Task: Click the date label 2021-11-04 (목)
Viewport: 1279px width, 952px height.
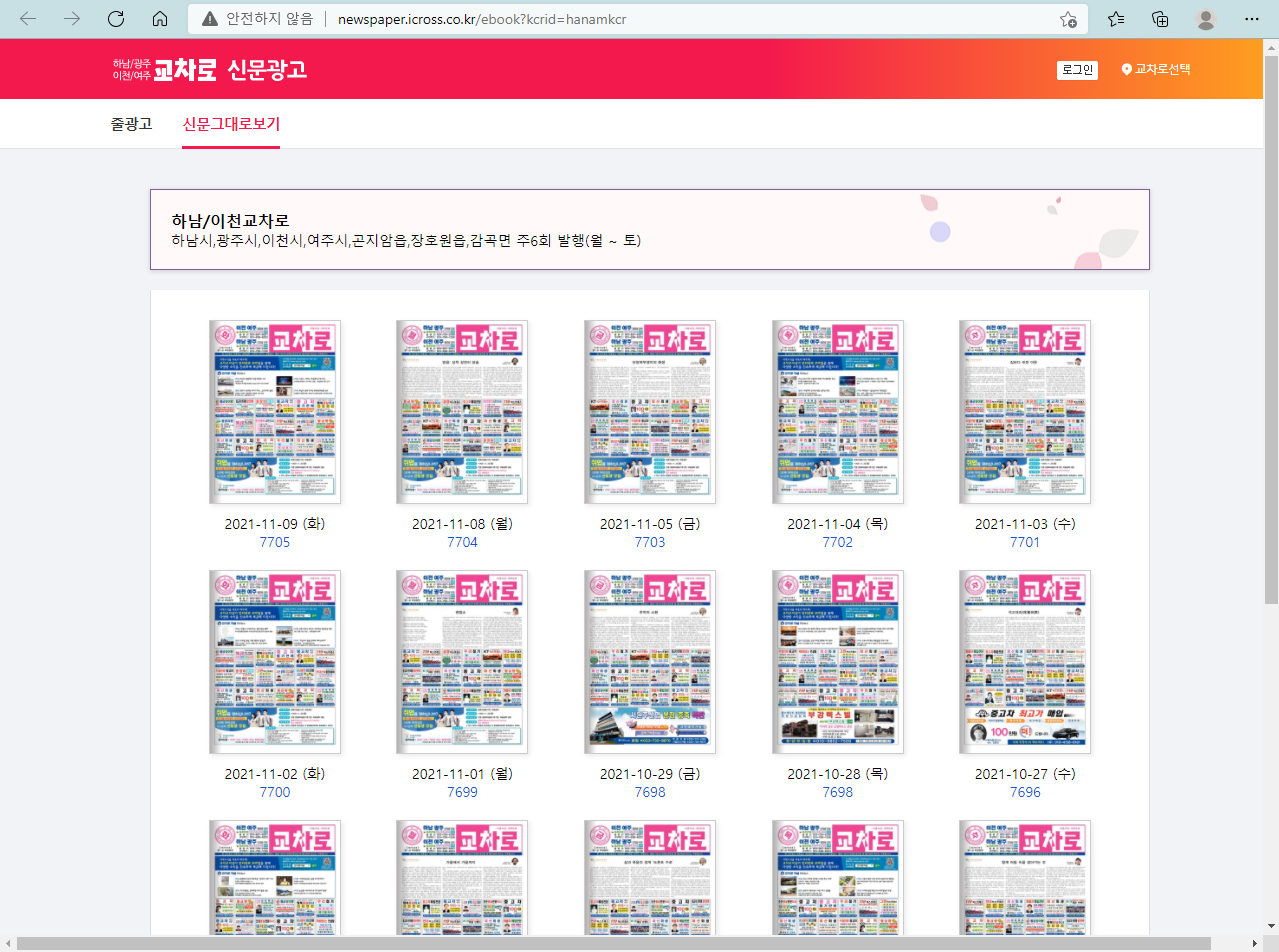Action: point(838,524)
